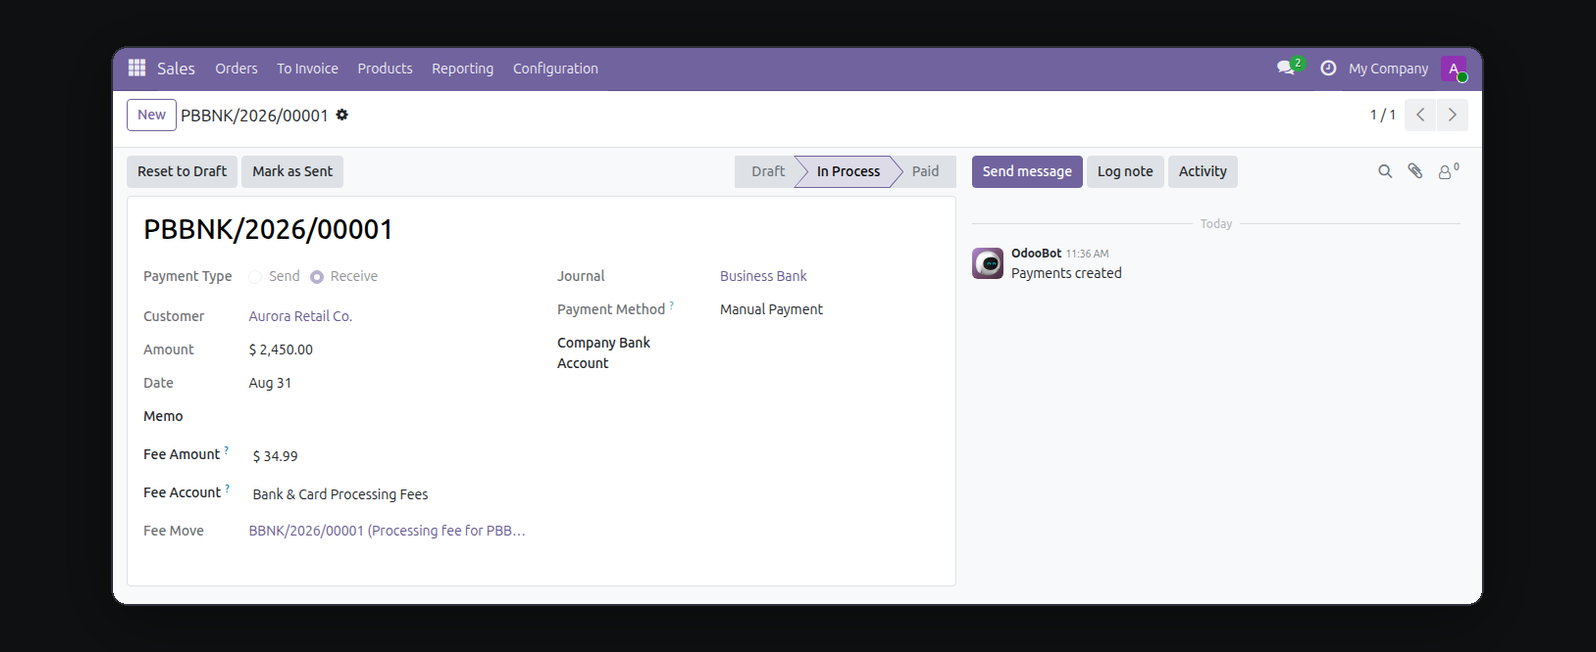This screenshot has height=652, width=1596.
Task: Open the Aurora Retail Co. customer link
Action: pyautogui.click(x=300, y=316)
